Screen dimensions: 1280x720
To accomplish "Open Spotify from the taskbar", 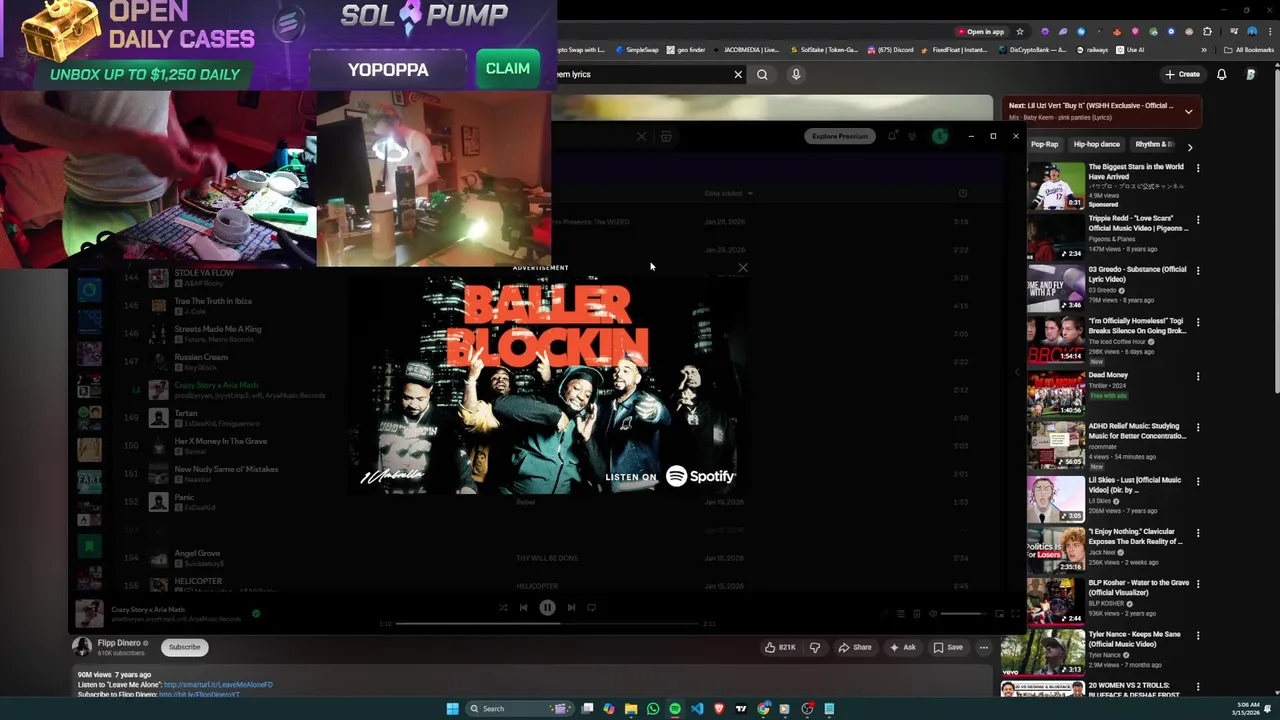I will (x=675, y=708).
